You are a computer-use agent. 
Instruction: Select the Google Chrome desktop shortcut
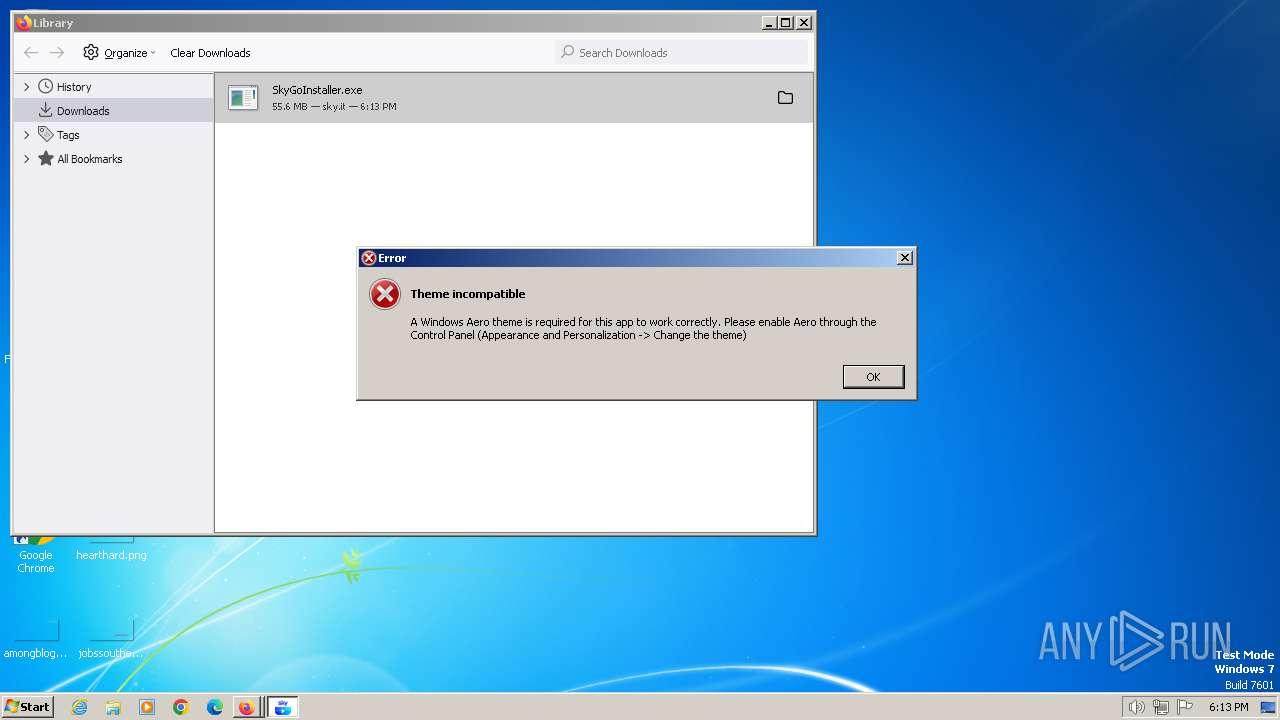click(36, 555)
